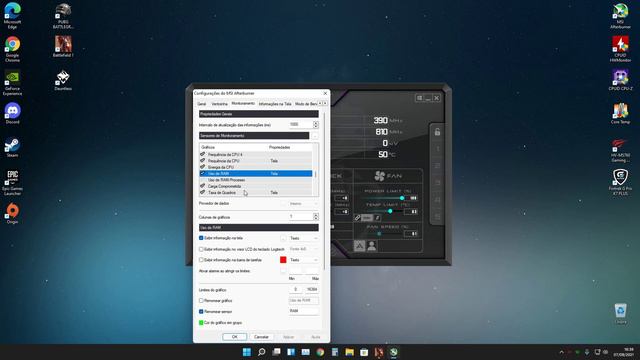Open Steam desktop shortcut
The height and width of the screenshot is (360, 640).
12,147
